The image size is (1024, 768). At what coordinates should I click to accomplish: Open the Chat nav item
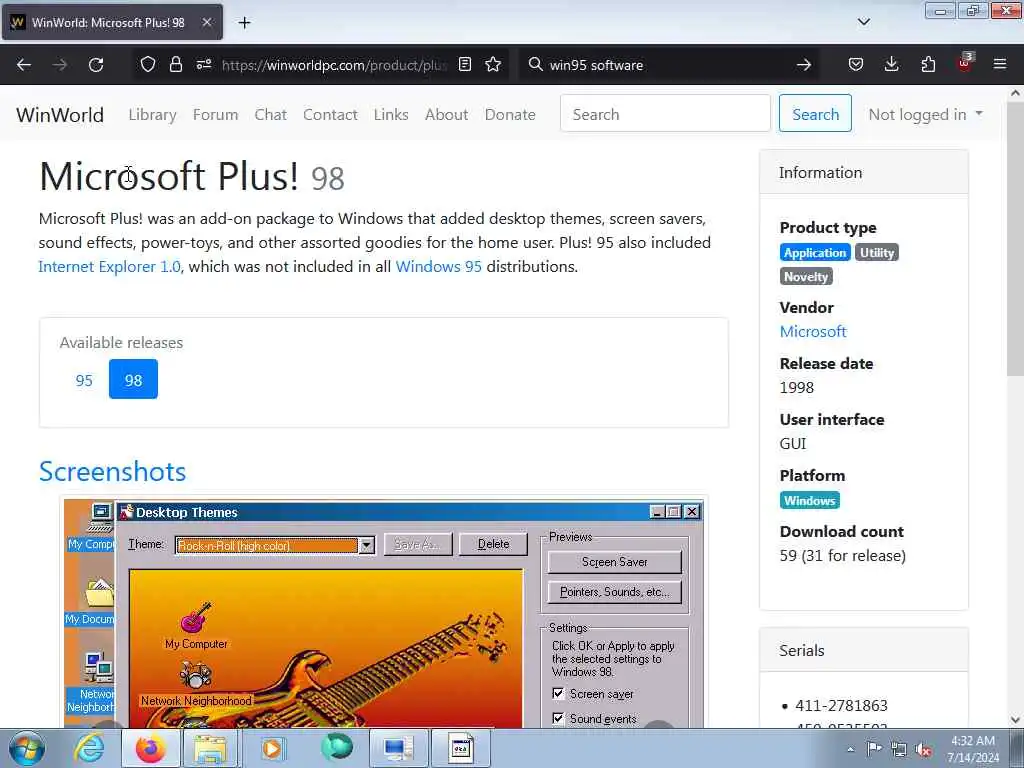270,114
